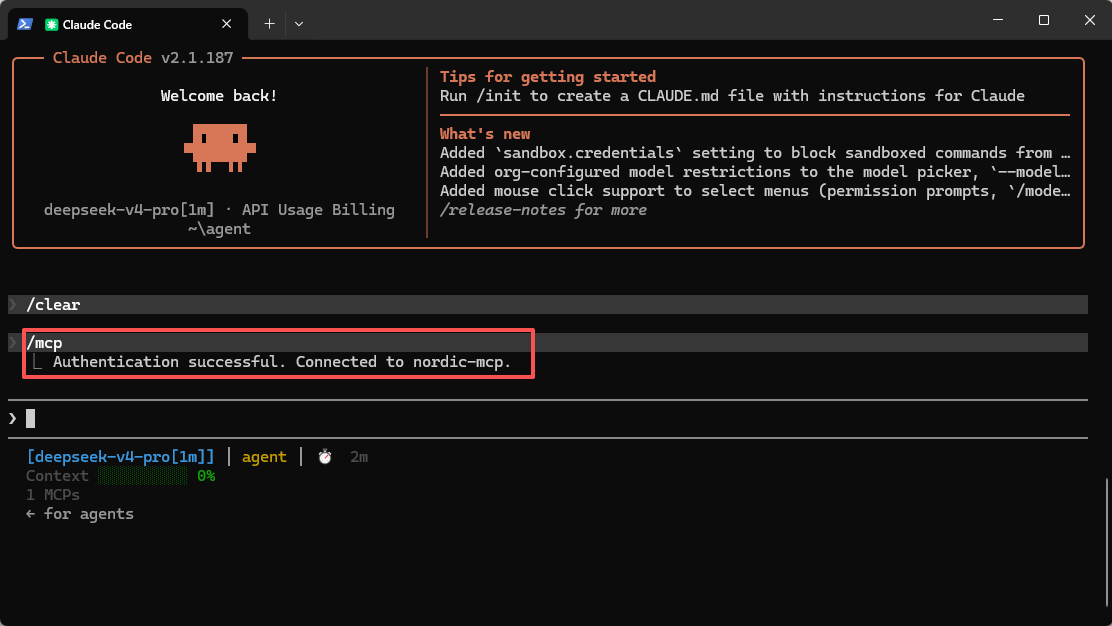Click the ~\agent path text

tap(219, 229)
